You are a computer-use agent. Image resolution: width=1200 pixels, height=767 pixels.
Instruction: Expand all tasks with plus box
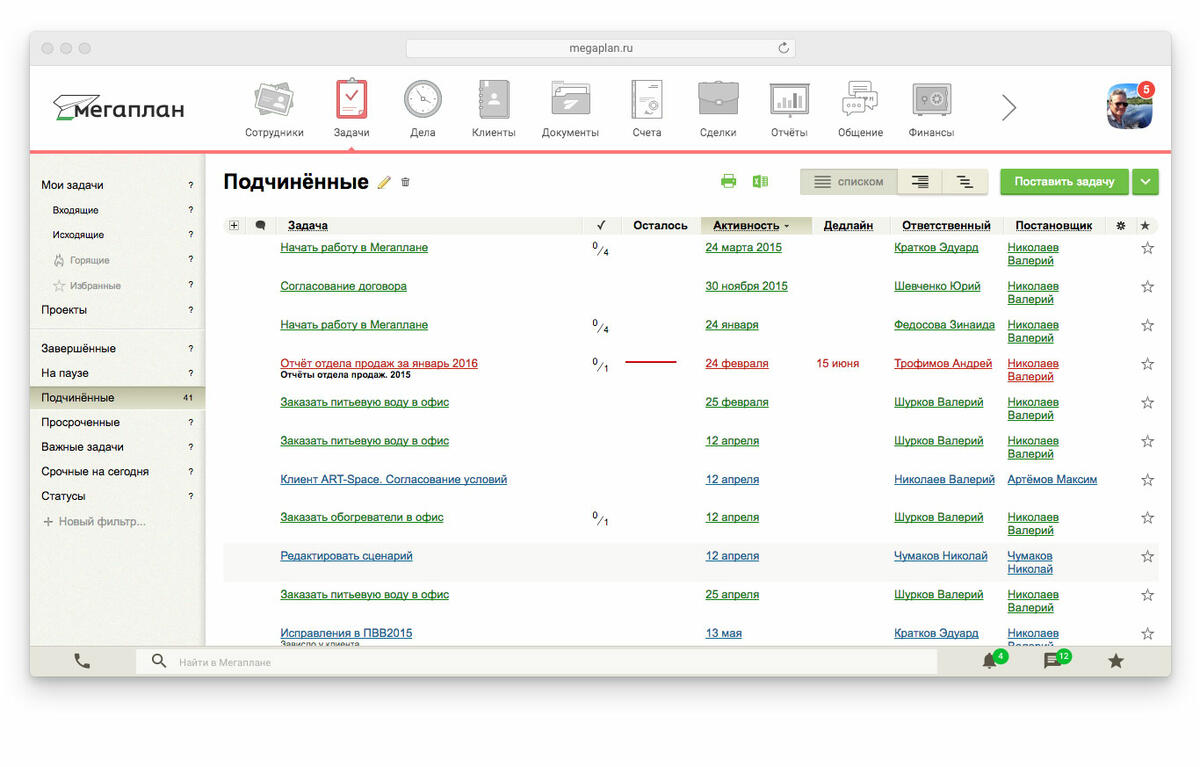[x=234, y=226]
